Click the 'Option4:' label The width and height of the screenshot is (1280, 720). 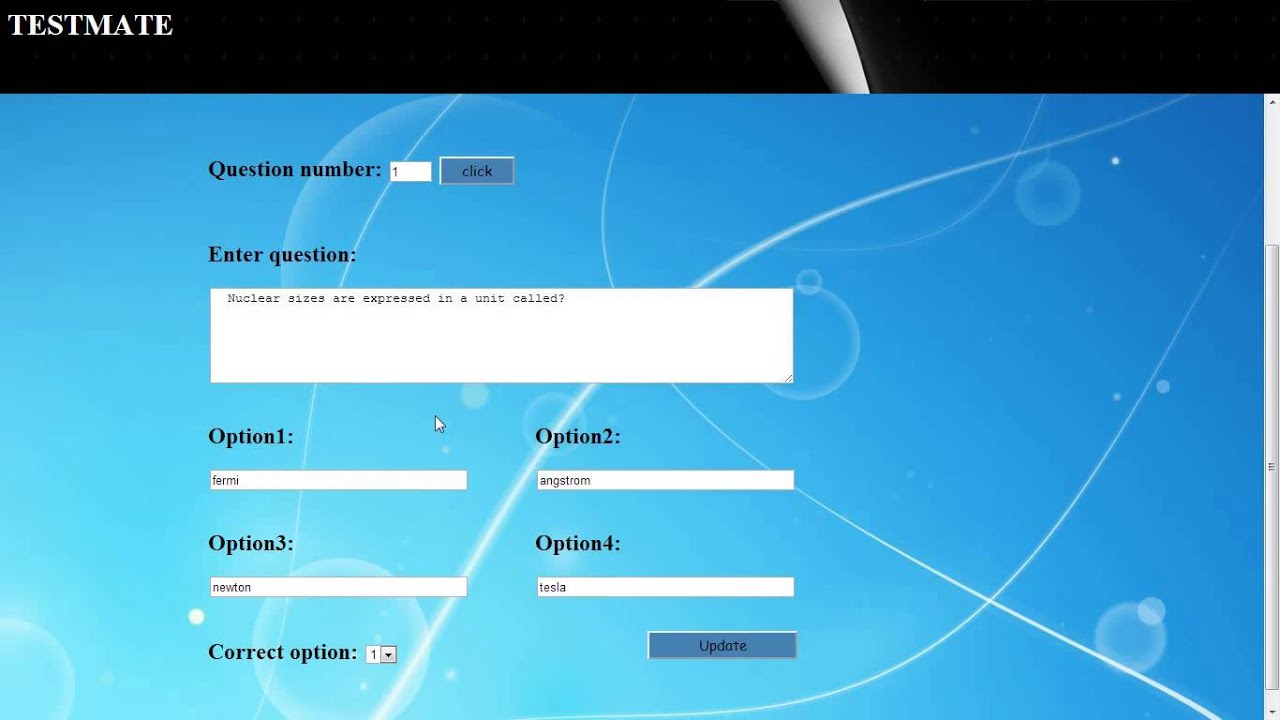pyautogui.click(x=578, y=543)
